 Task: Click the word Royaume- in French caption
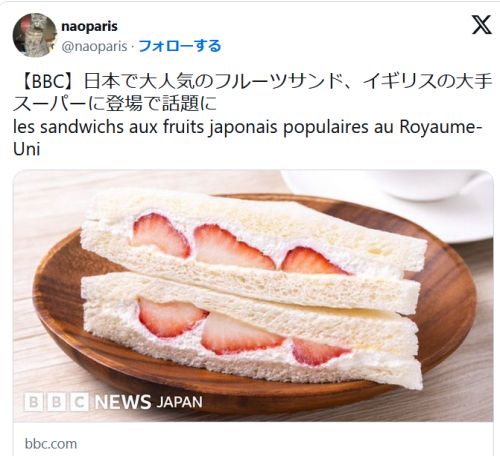pos(441,127)
